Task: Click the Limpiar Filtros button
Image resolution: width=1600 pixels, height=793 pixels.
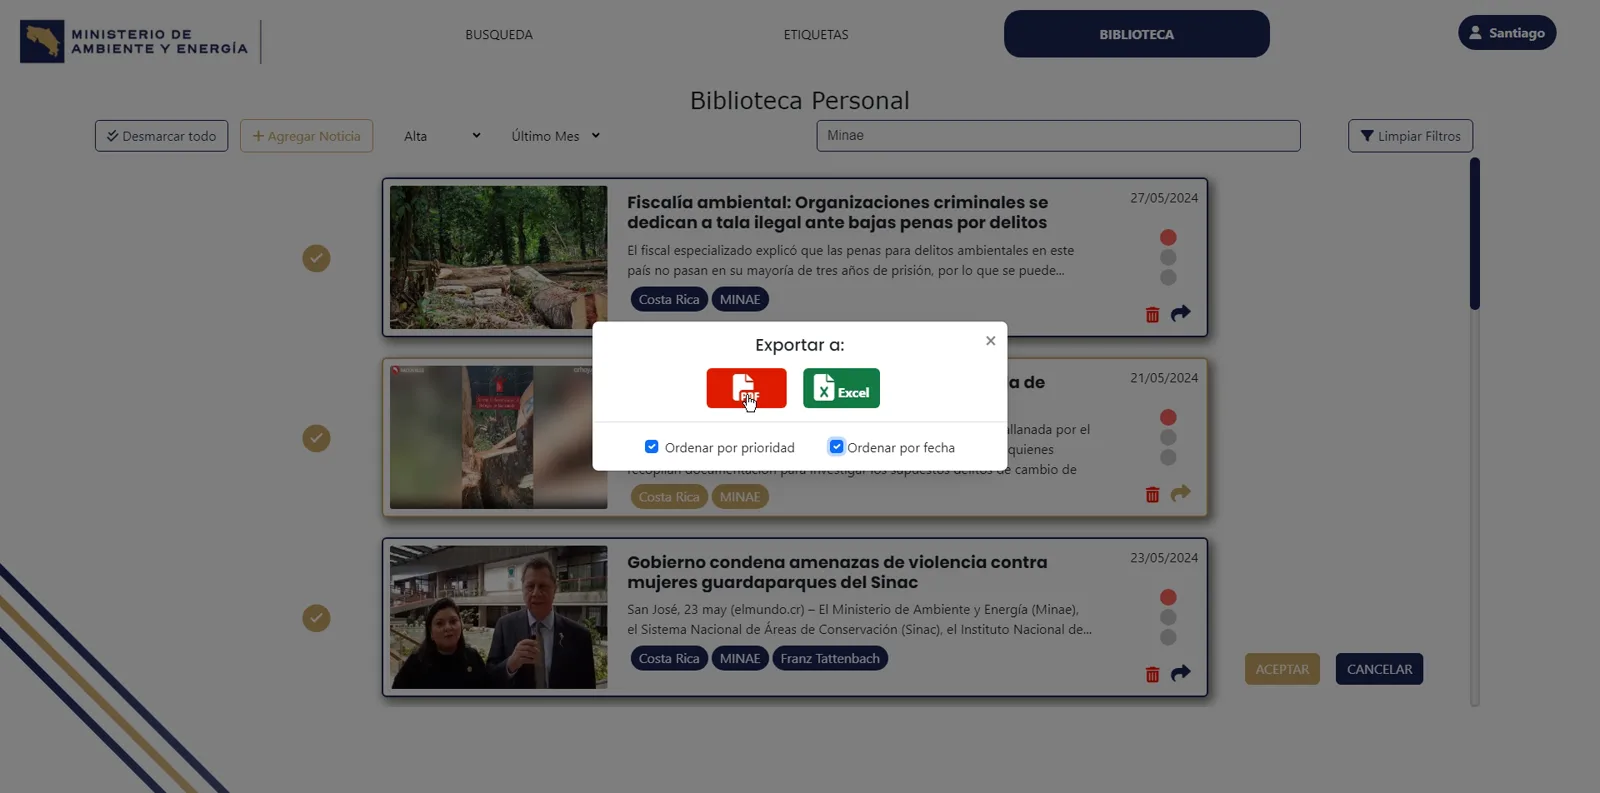Action: click(1410, 136)
